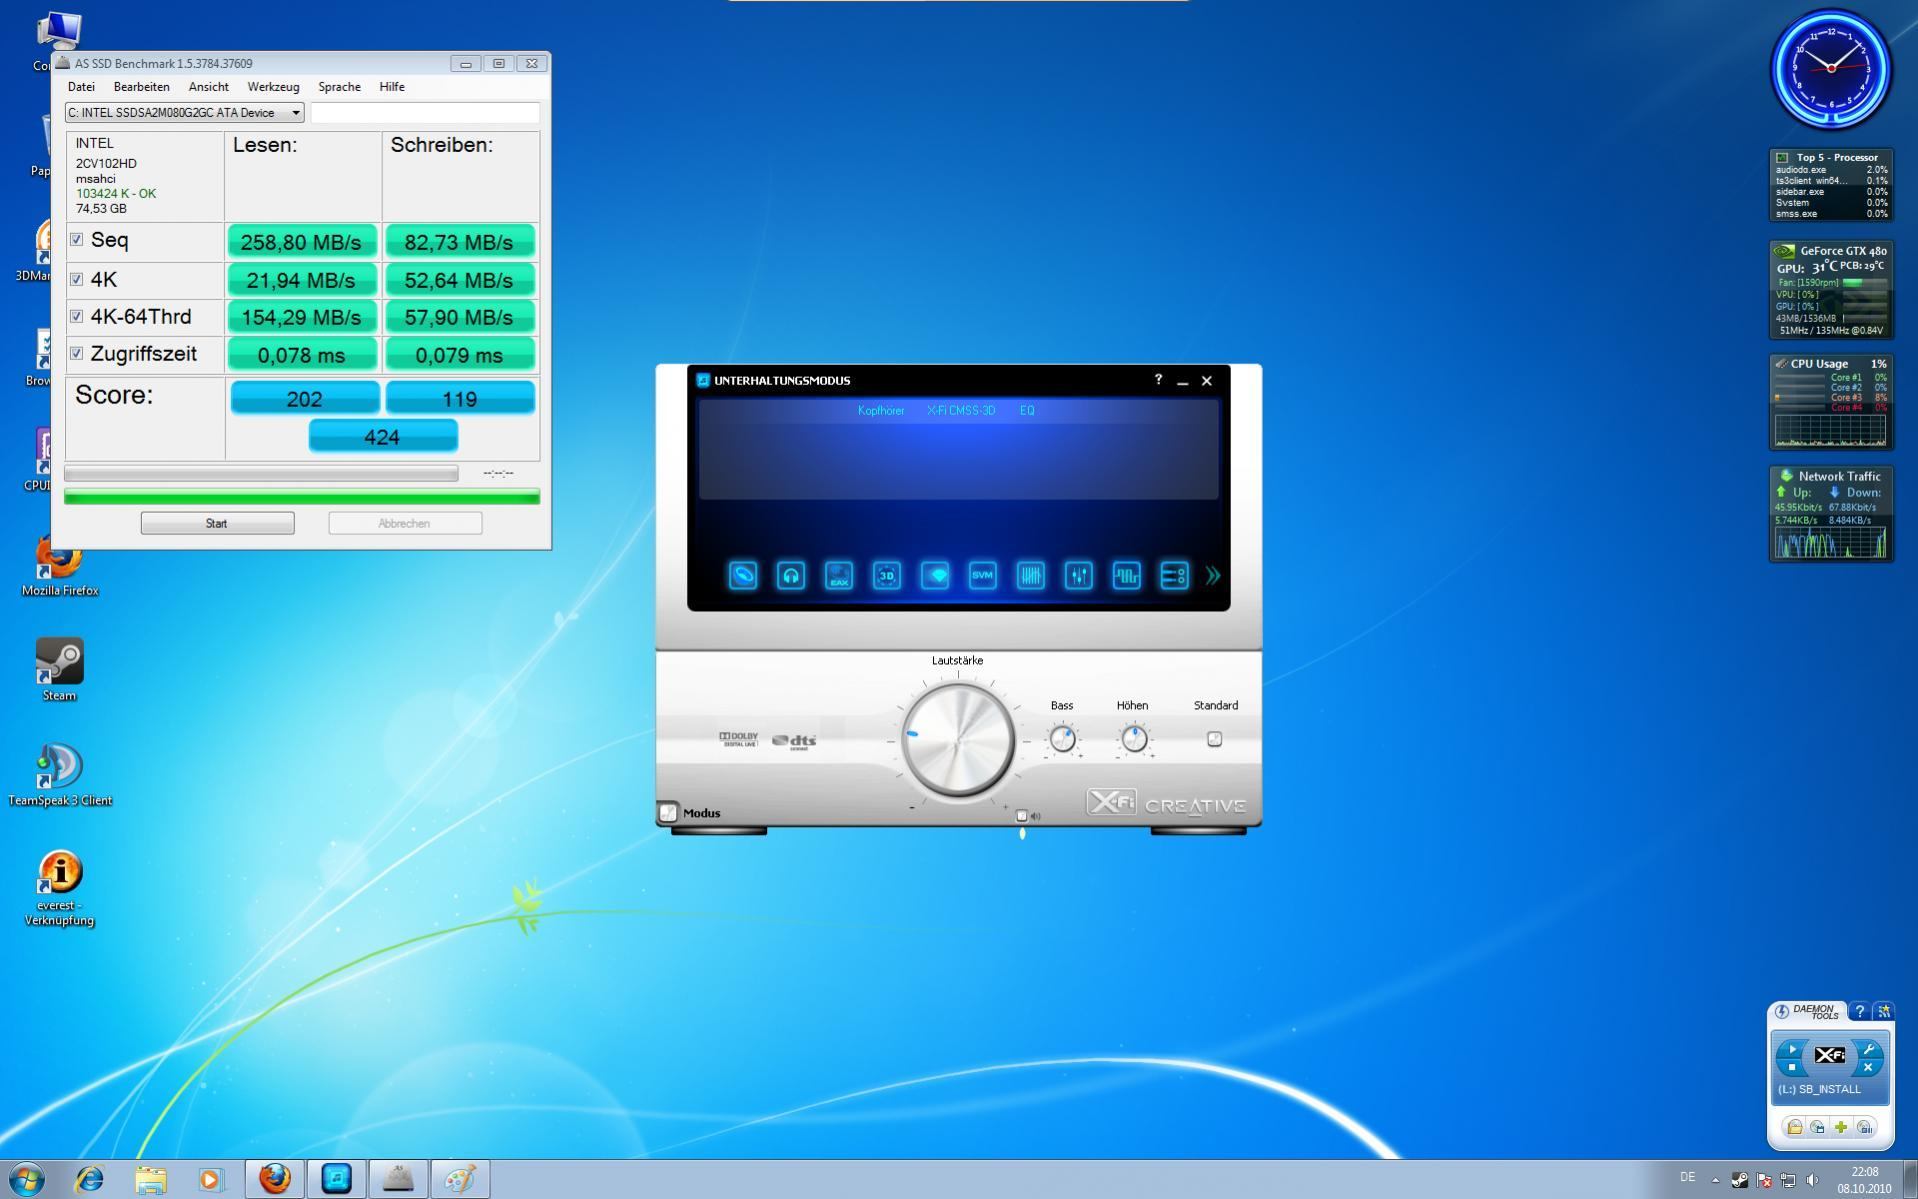Screen dimensions: 1918x1199
Task: Open the headphone settings icon
Action: [791, 575]
